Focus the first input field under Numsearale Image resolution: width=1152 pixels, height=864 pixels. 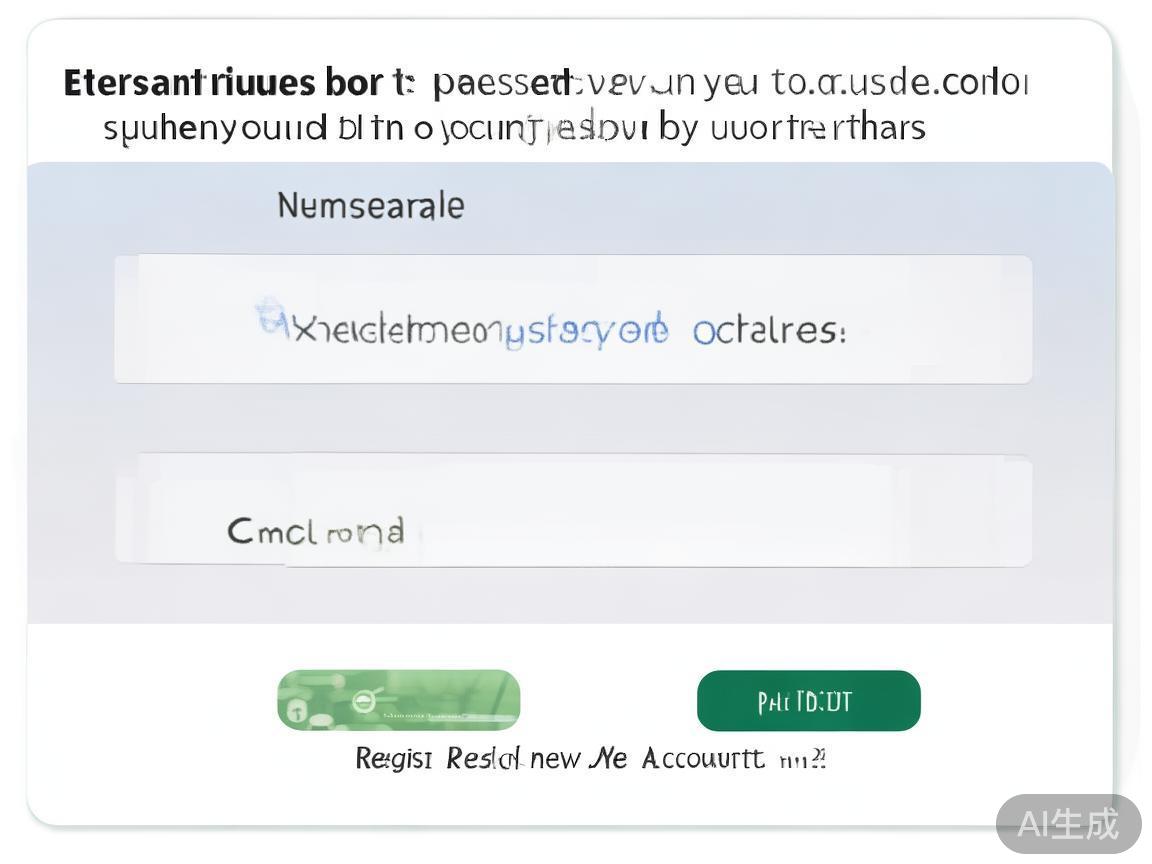pos(573,320)
